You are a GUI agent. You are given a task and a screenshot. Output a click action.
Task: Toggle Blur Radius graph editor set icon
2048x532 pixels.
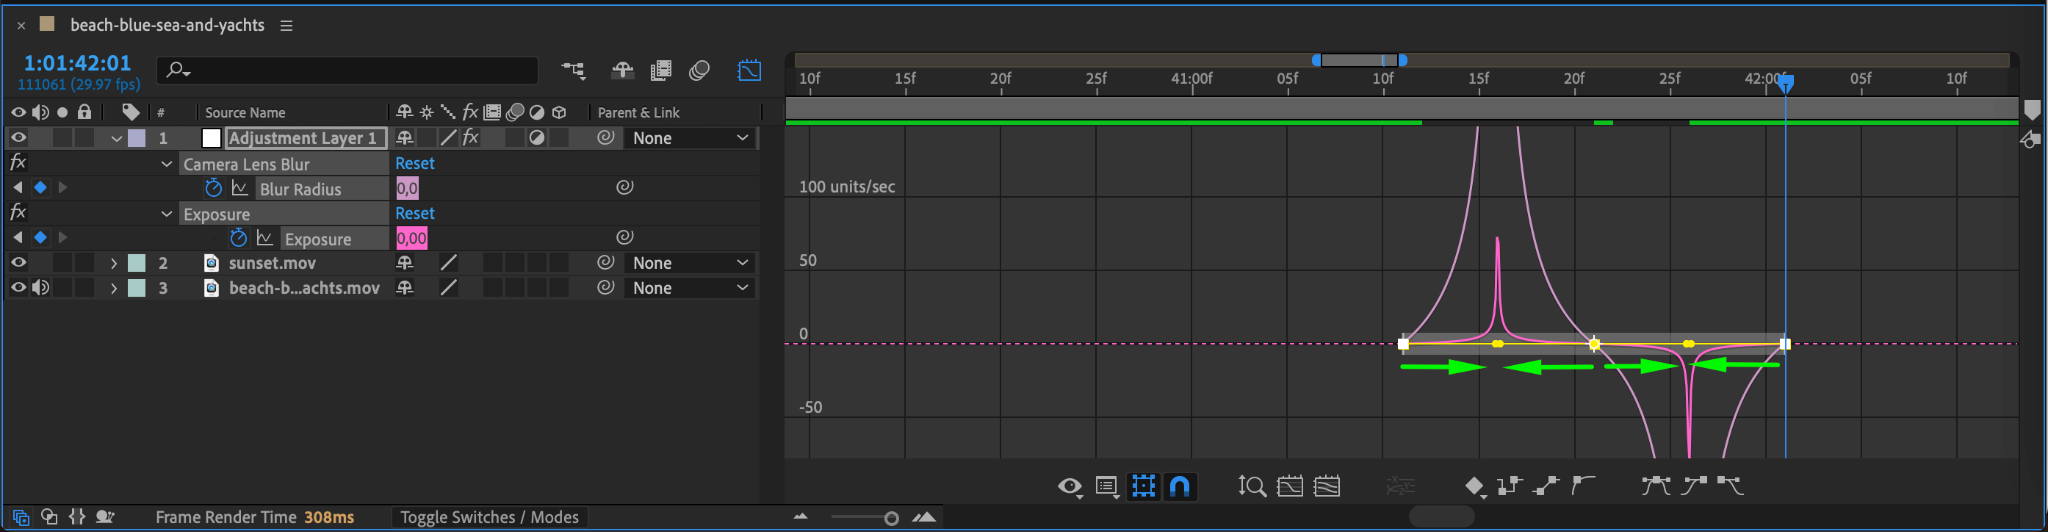click(x=240, y=188)
